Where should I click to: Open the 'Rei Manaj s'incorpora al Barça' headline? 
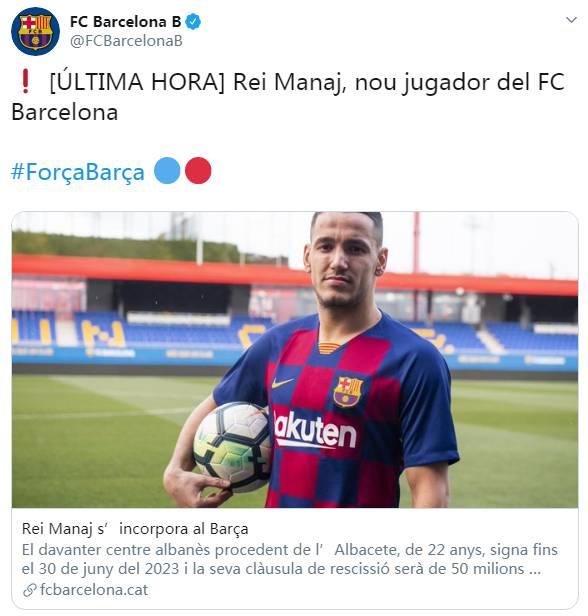point(135,529)
